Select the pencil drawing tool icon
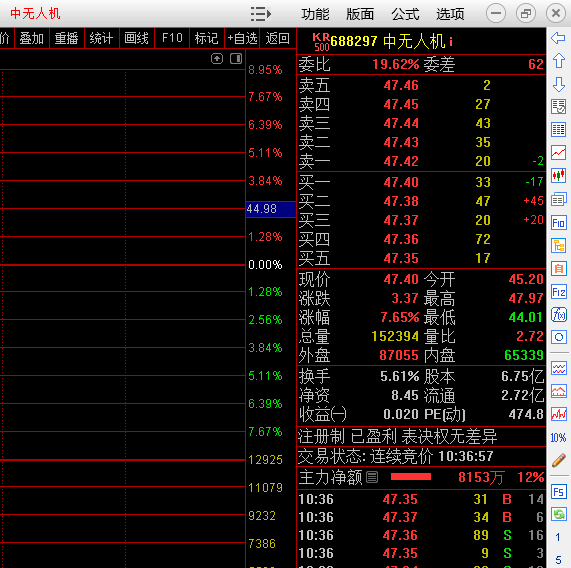Viewport: 571px width, 568px height. click(x=559, y=460)
